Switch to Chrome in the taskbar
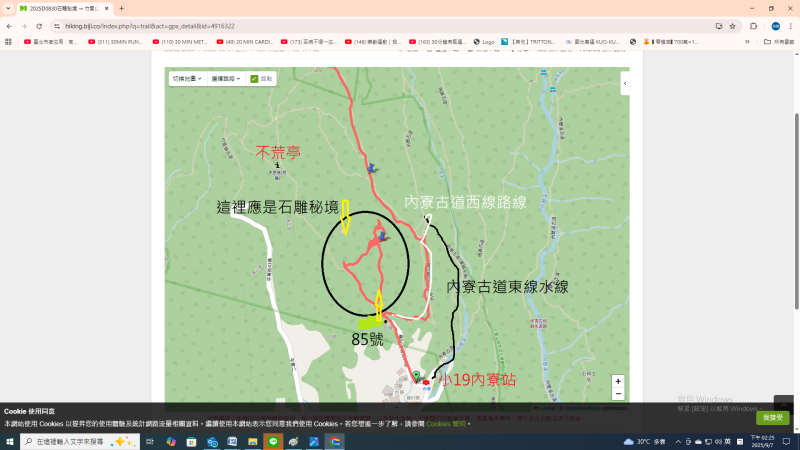Viewport: 800px width, 450px height. 335,441
